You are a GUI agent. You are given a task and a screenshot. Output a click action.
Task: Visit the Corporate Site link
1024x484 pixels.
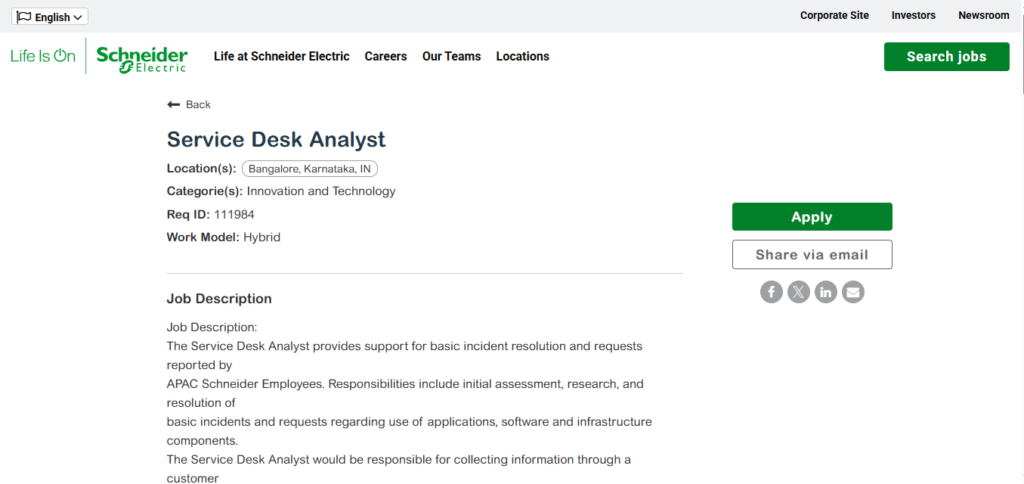tap(835, 16)
